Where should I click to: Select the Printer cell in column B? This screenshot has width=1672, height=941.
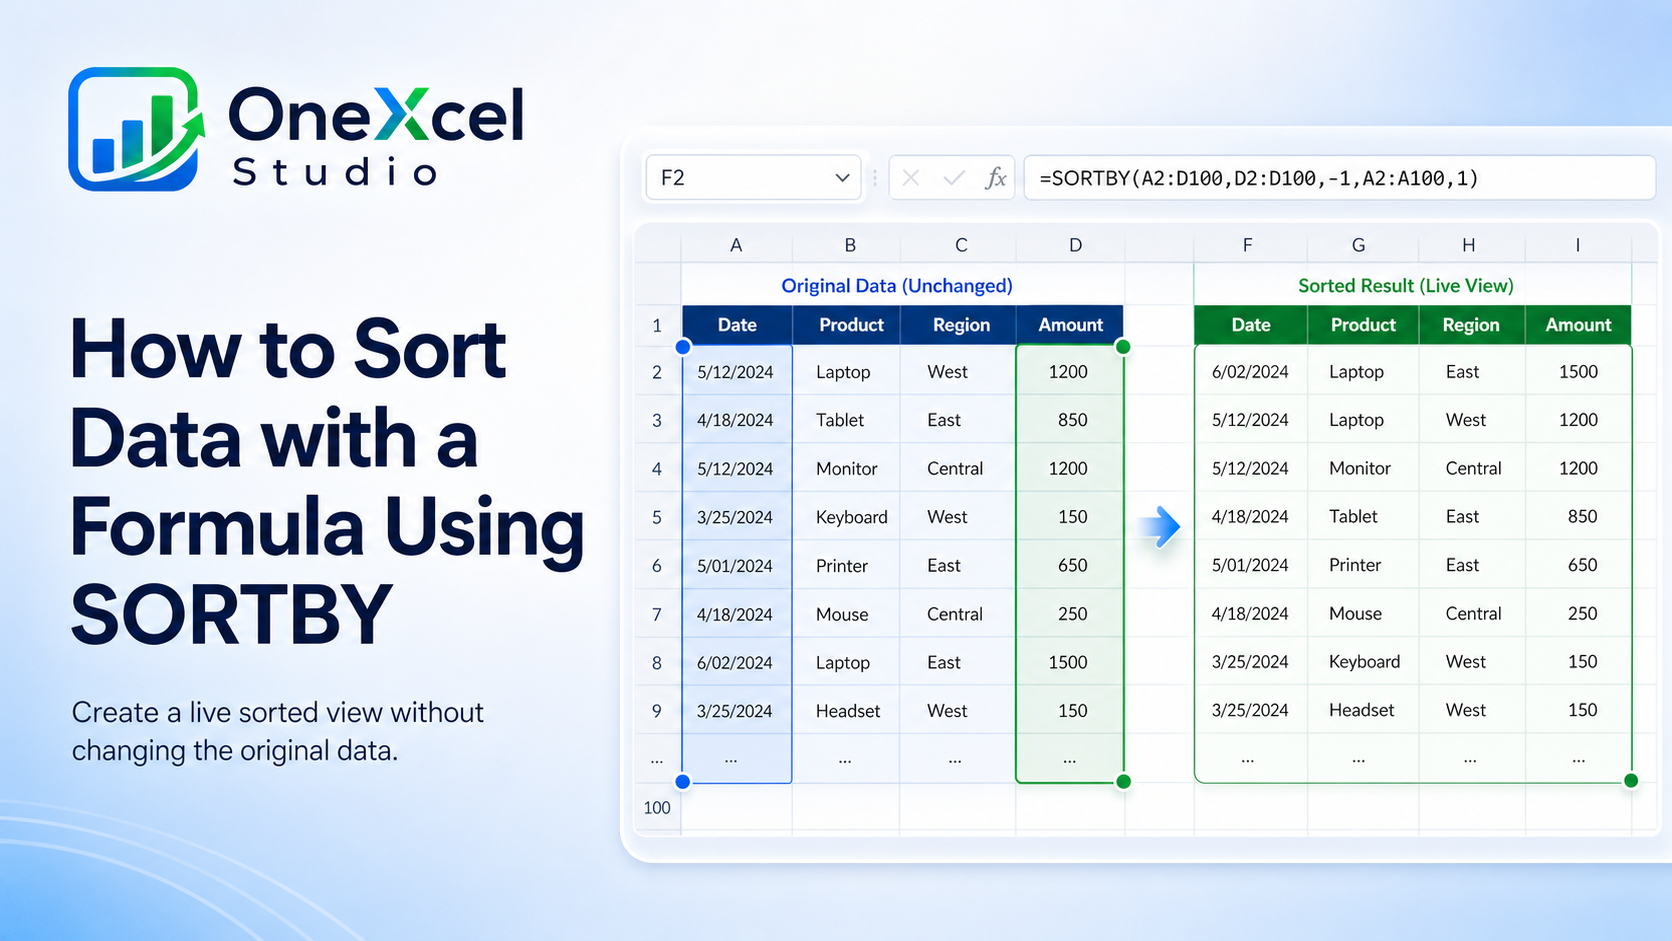point(846,566)
